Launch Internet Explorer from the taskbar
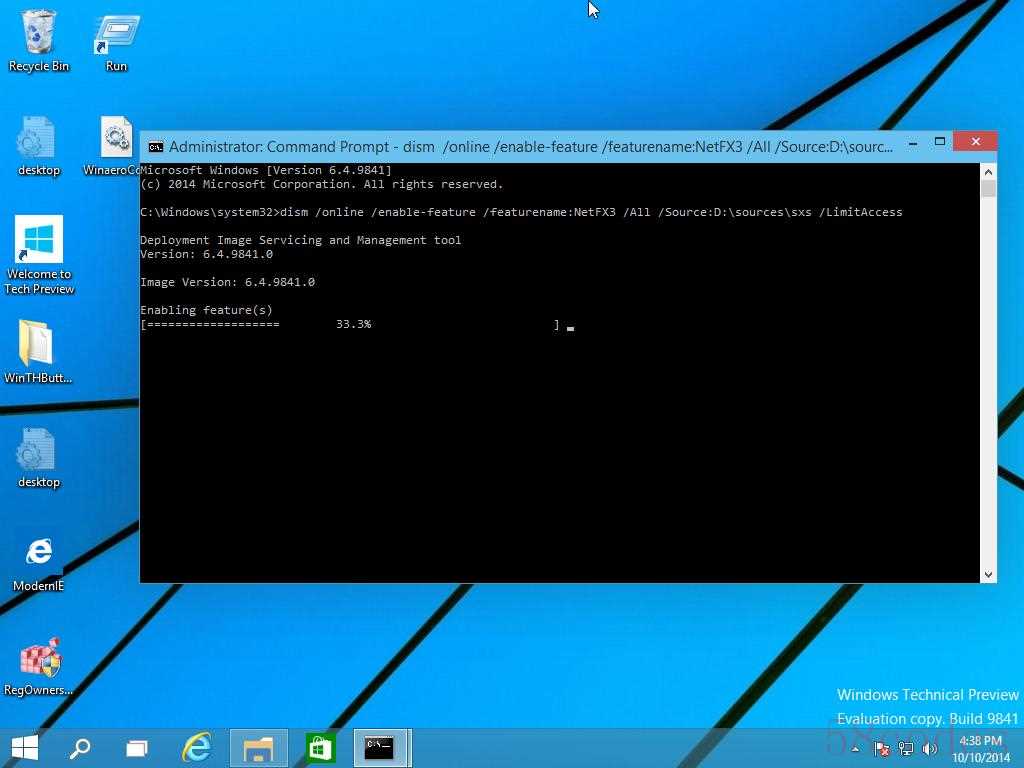Viewport: 1024px width, 768px height. coord(196,748)
